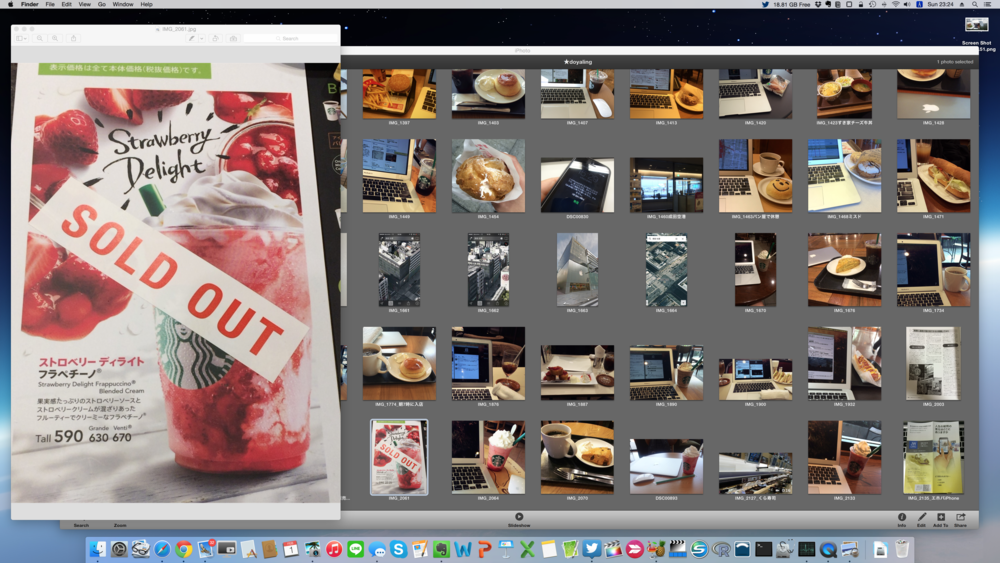
Task: Open Finder from the Dock
Action: 98,549
